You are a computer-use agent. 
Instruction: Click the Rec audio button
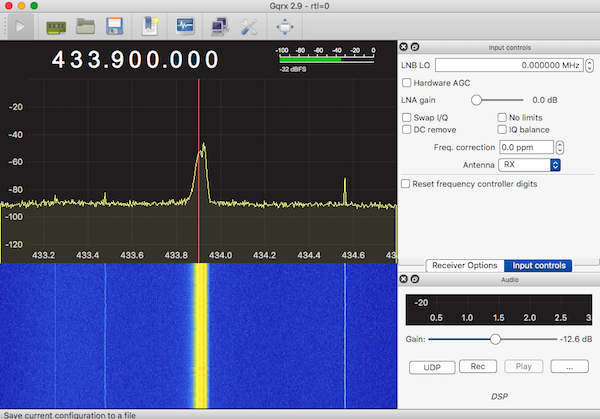click(478, 366)
